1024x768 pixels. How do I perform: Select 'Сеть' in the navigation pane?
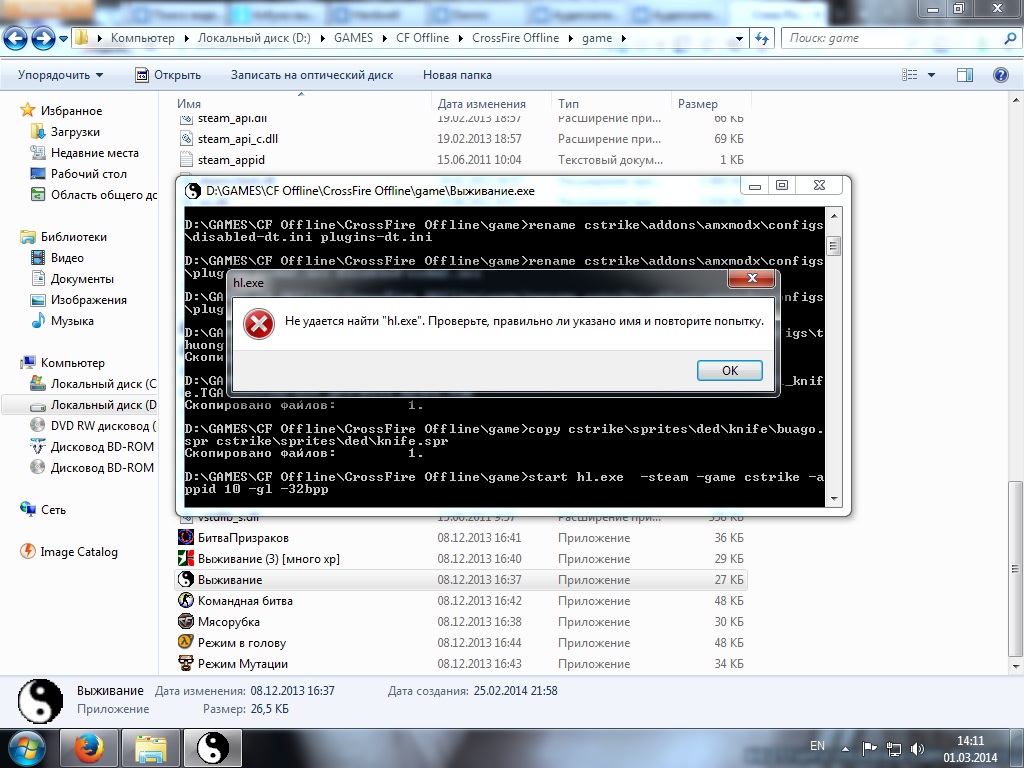pos(53,510)
